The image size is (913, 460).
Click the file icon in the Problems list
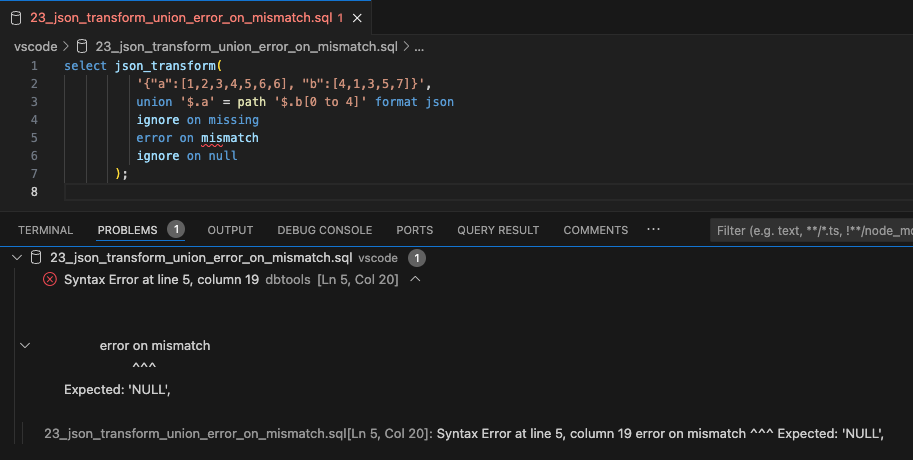pos(37,258)
